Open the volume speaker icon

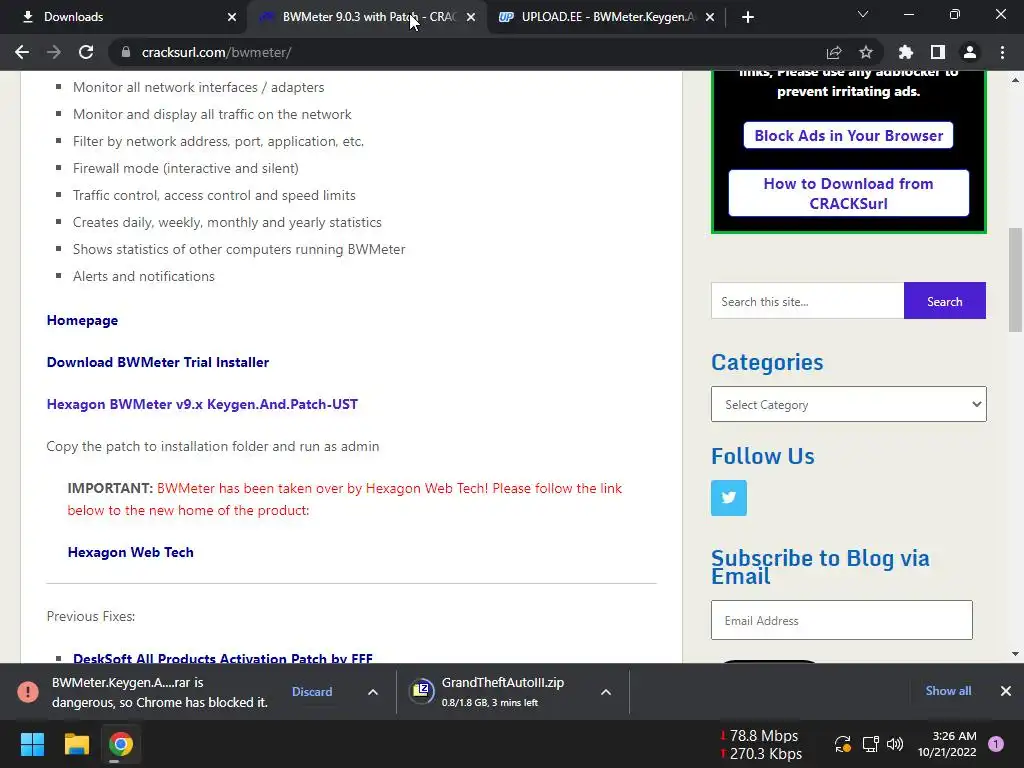895,744
